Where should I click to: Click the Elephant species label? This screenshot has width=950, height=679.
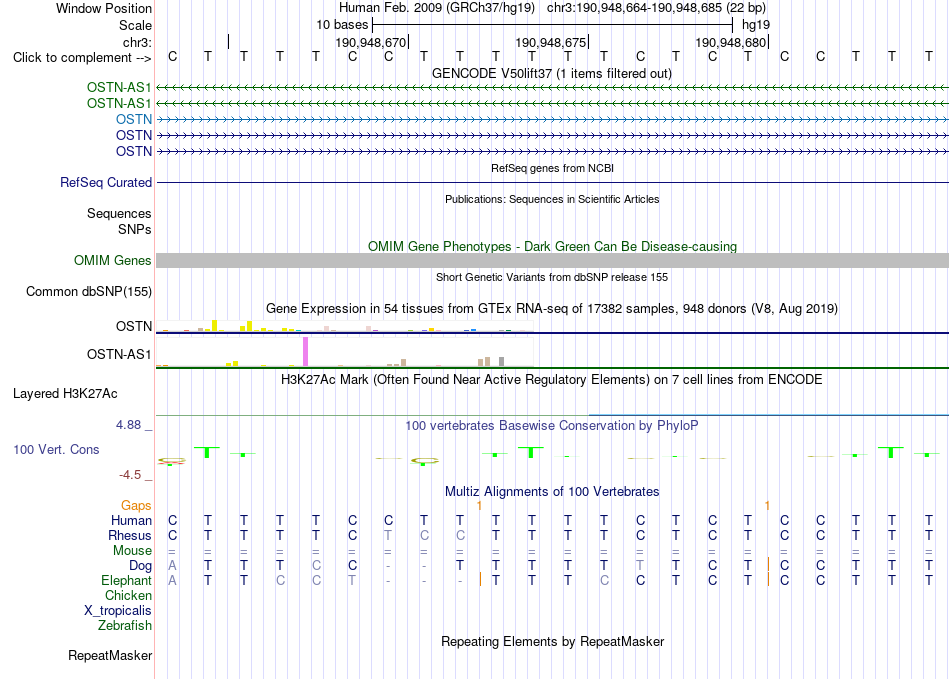pyautogui.click(x=127, y=580)
